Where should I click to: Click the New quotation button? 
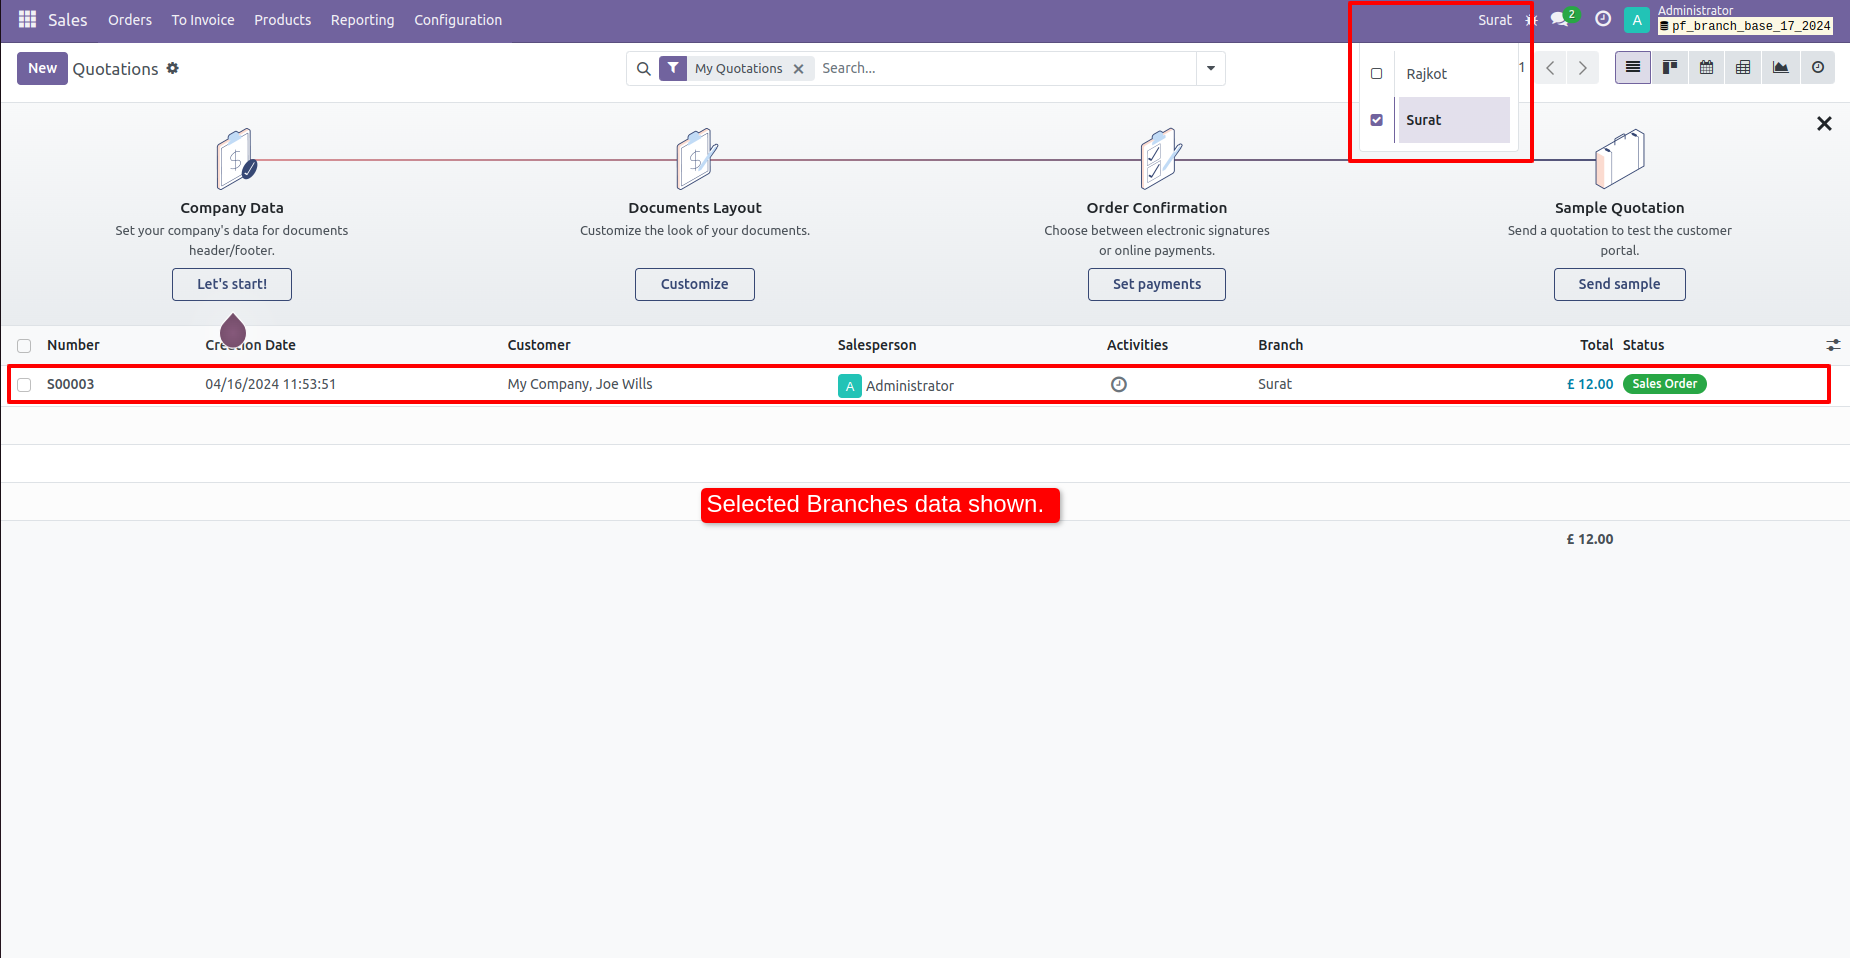[x=42, y=68]
